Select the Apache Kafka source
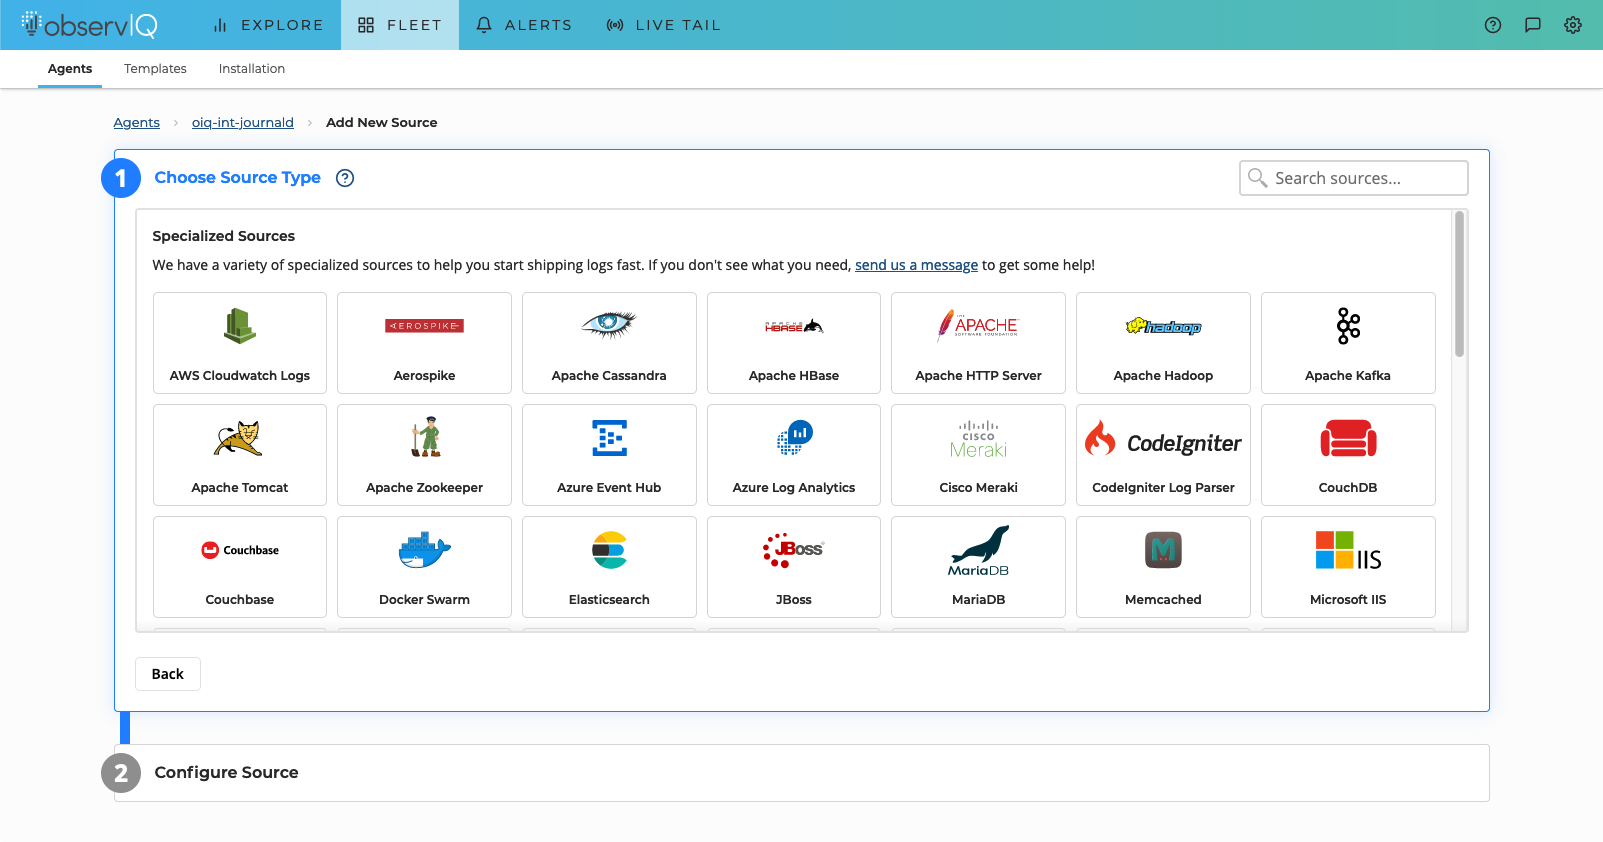1603x842 pixels. [x=1348, y=343]
